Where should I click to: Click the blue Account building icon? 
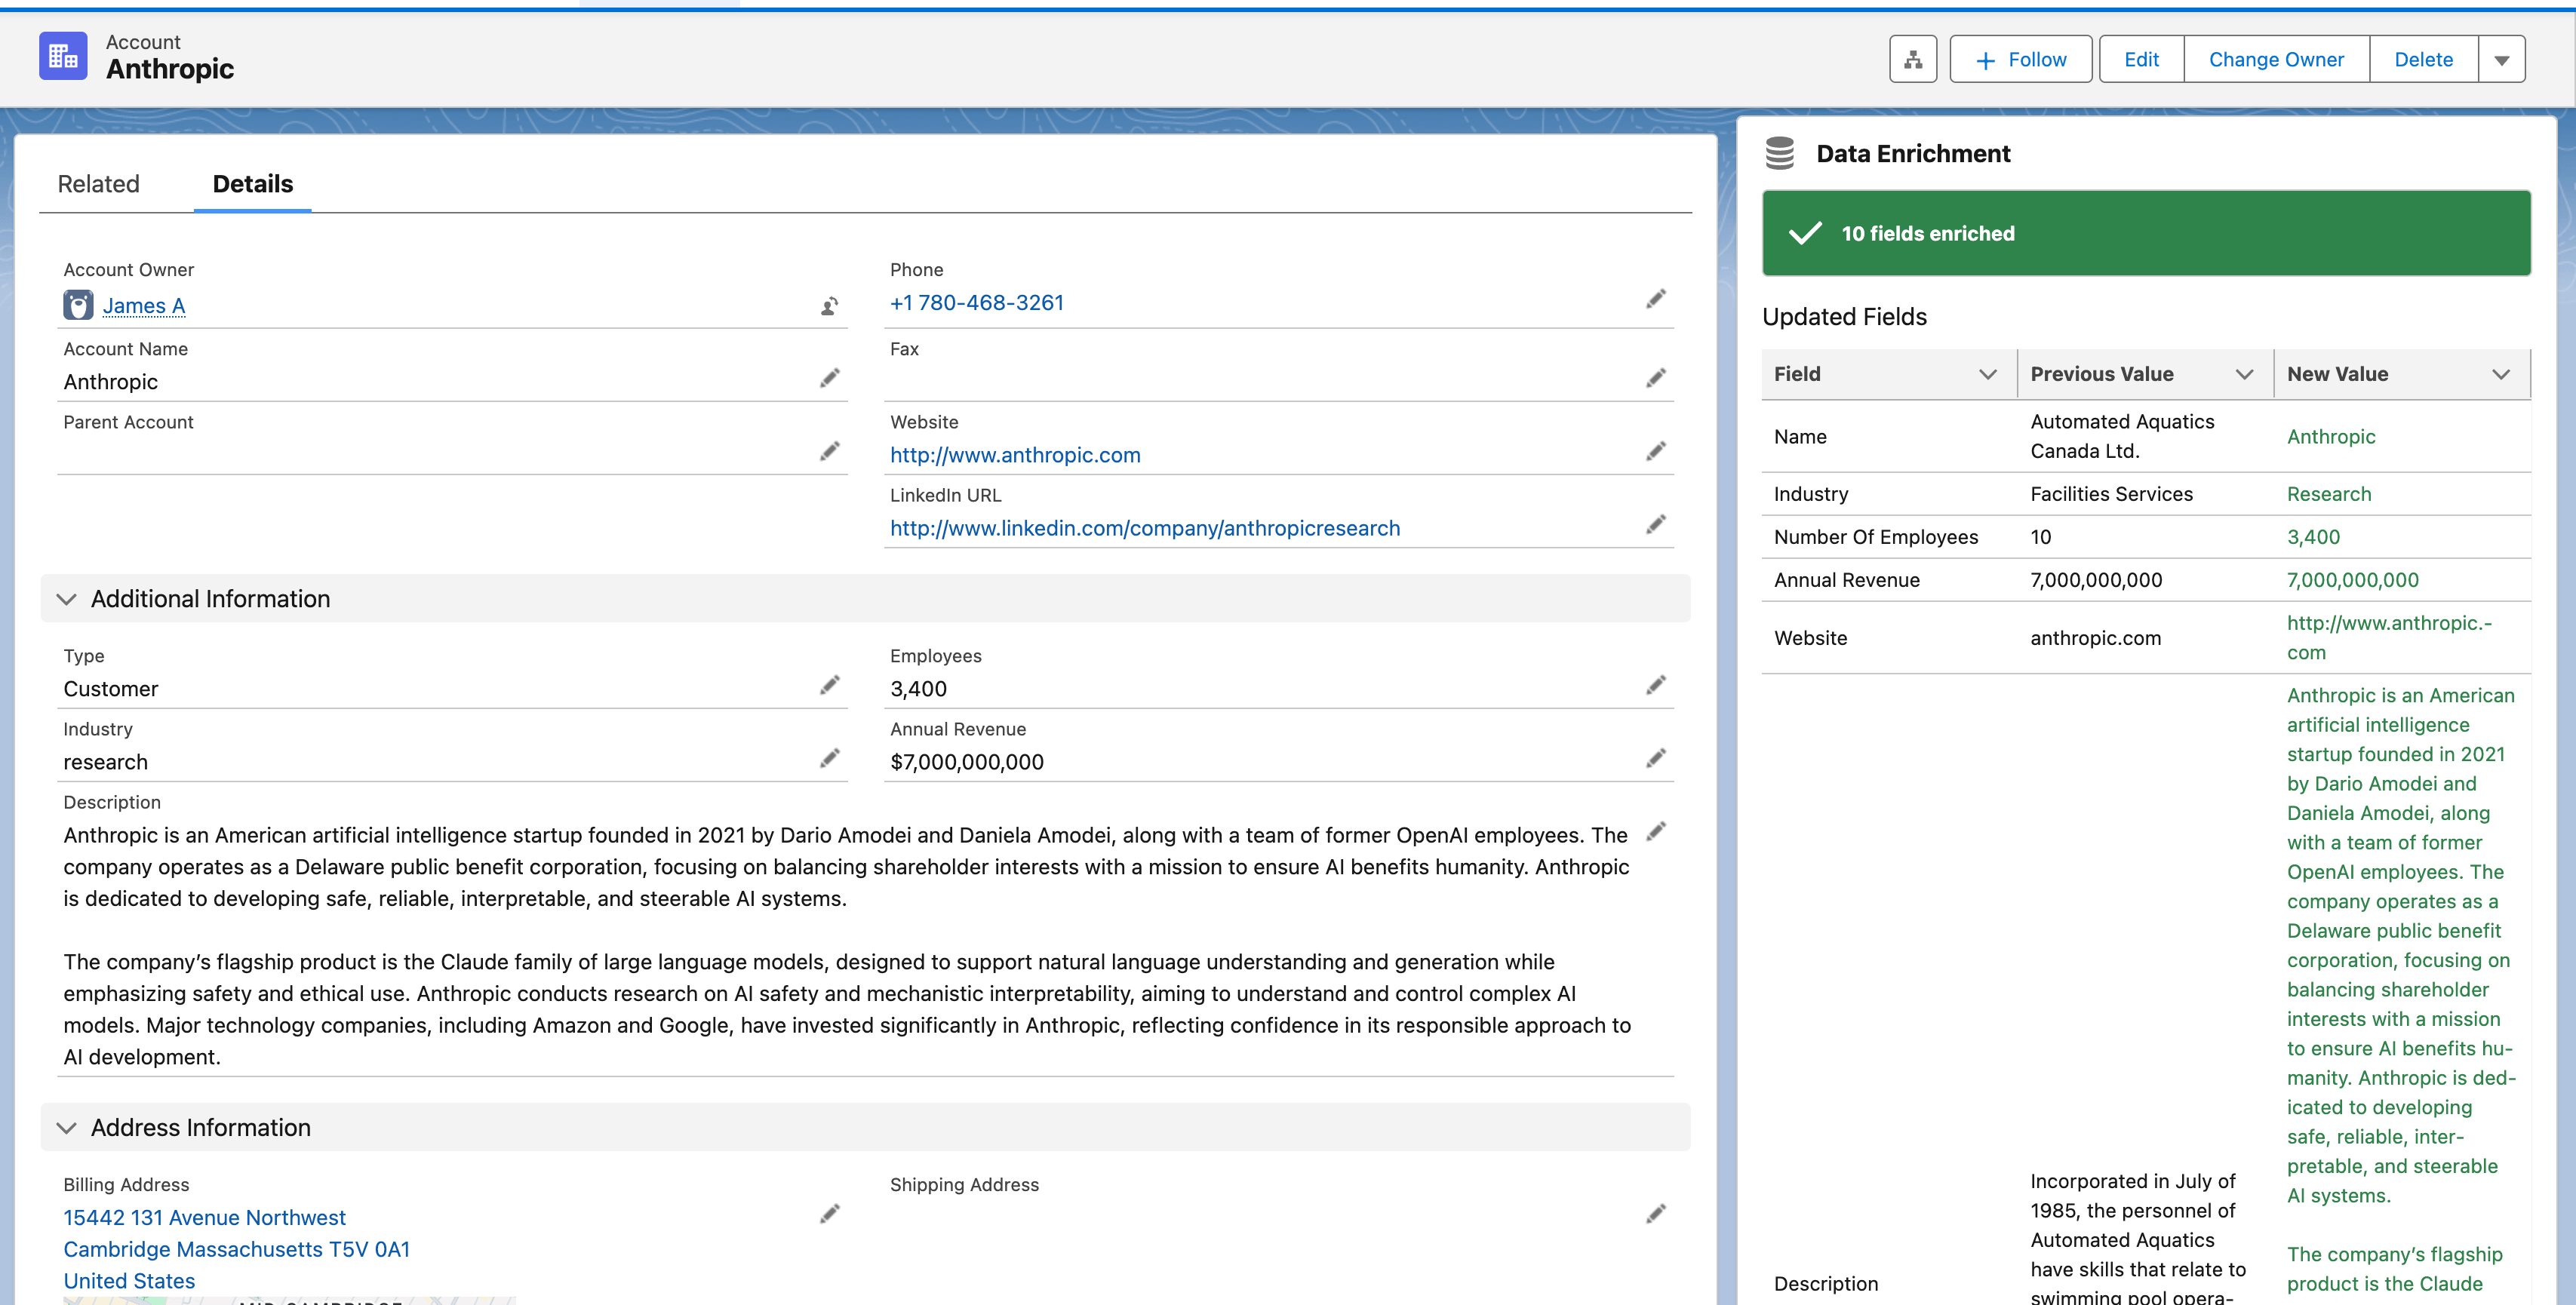pyautogui.click(x=63, y=56)
